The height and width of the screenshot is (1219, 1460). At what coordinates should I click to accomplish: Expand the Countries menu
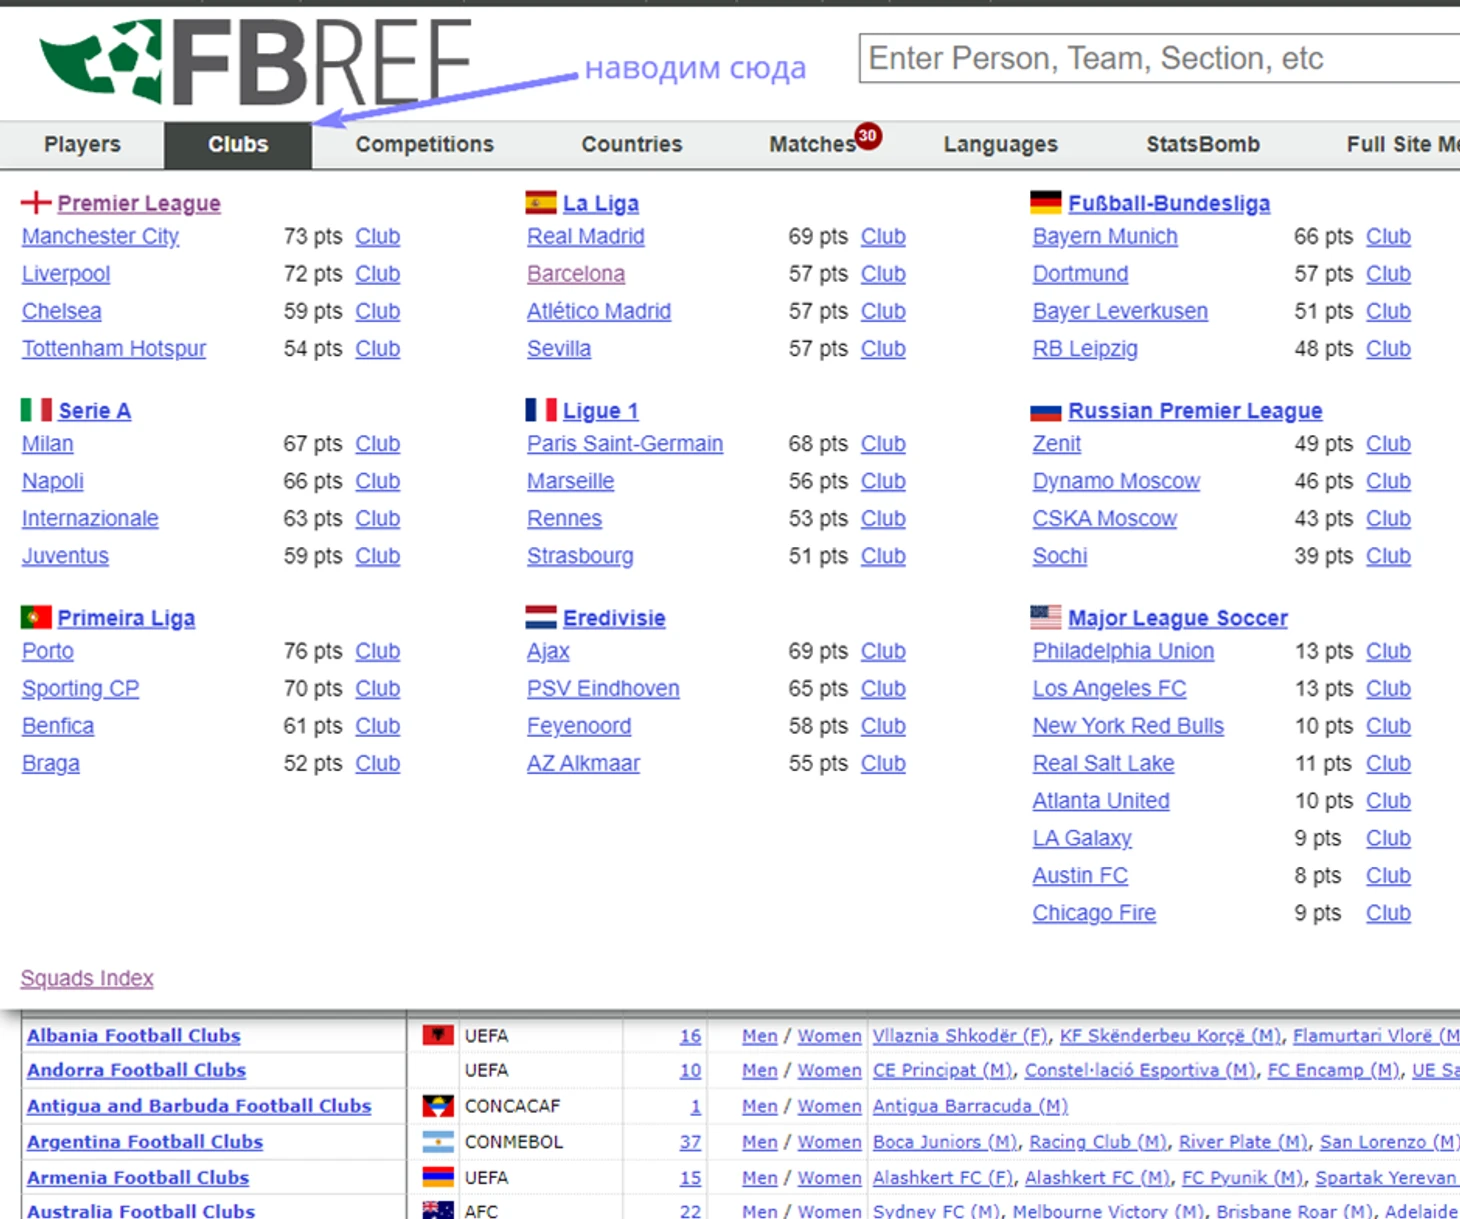click(631, 145)
